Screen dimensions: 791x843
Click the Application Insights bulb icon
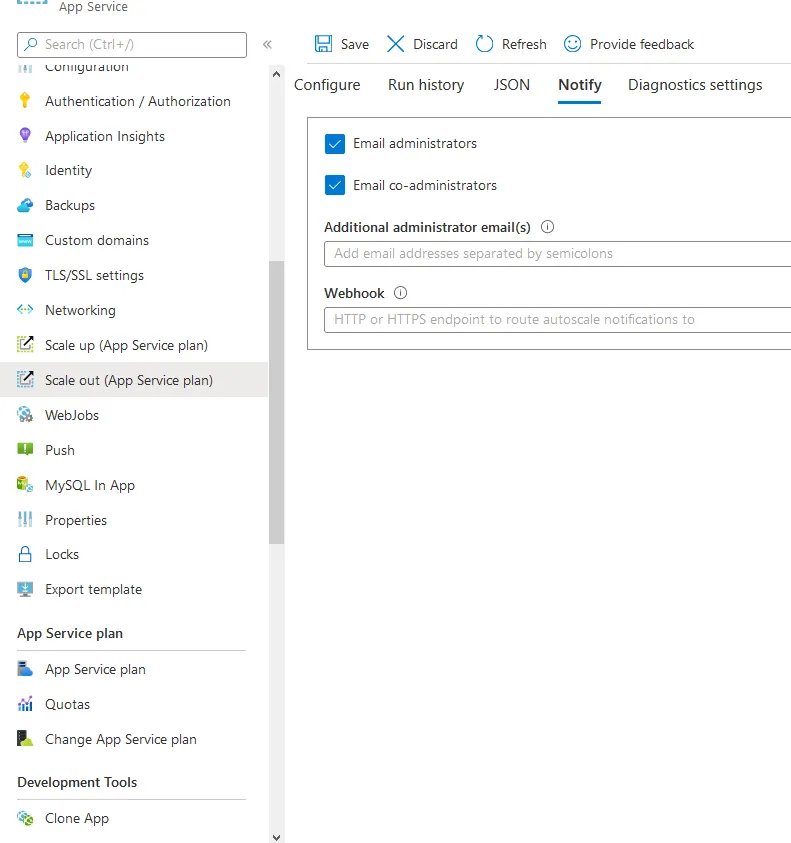pos(25,135)
